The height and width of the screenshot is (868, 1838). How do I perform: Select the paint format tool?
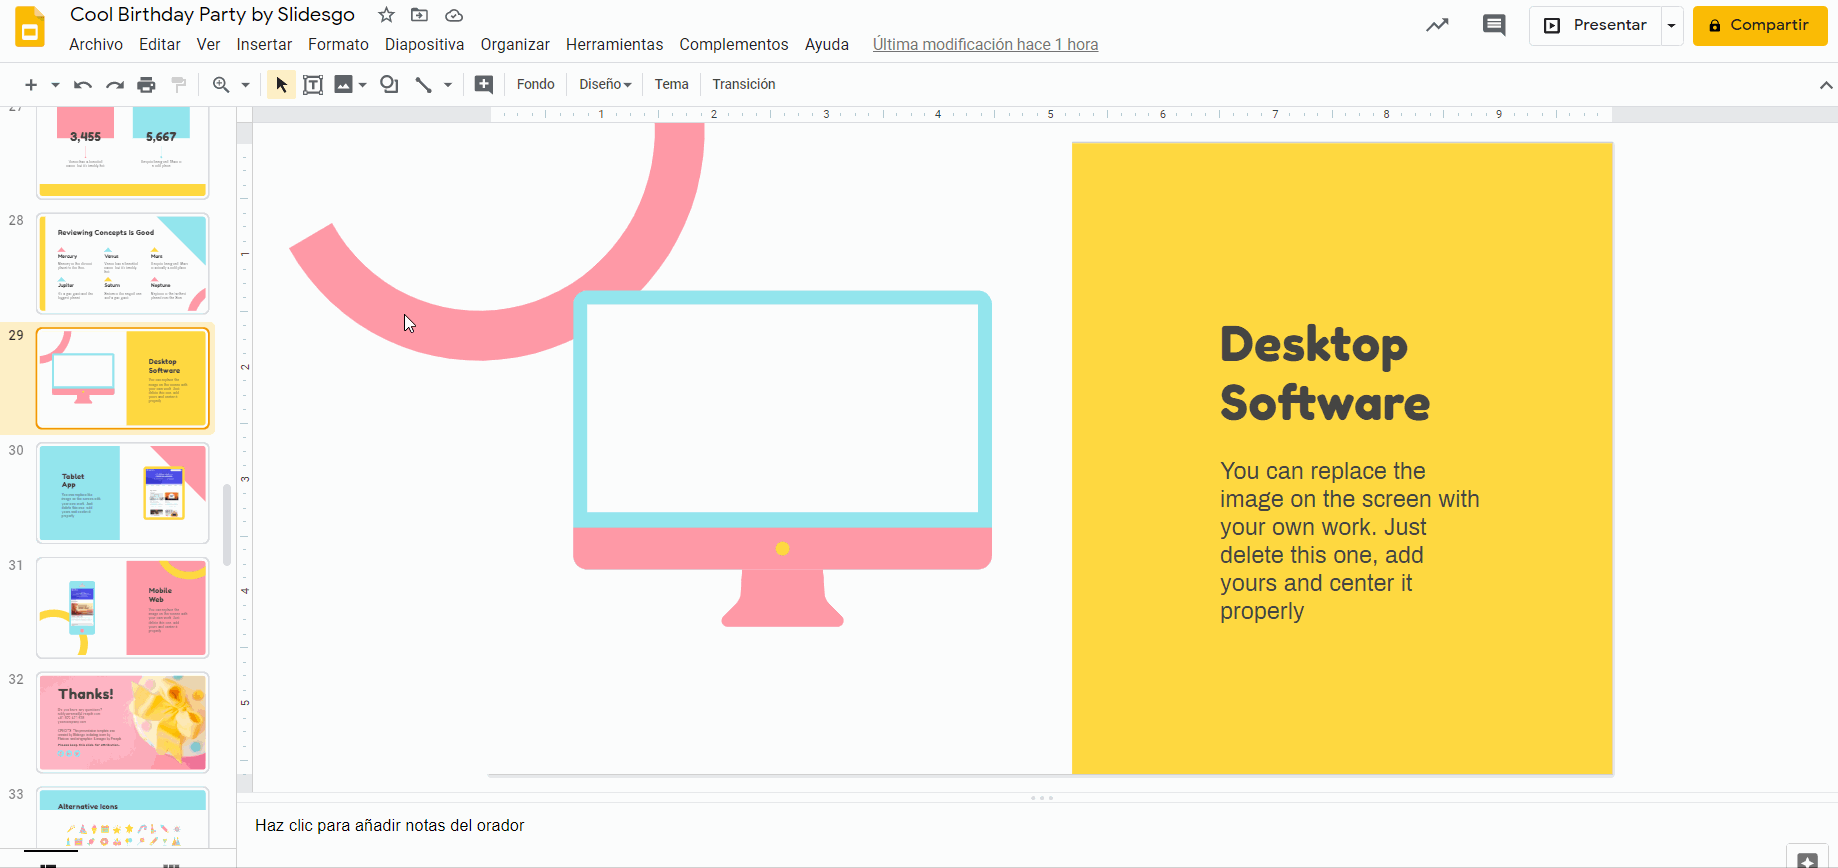click(179, 85)
